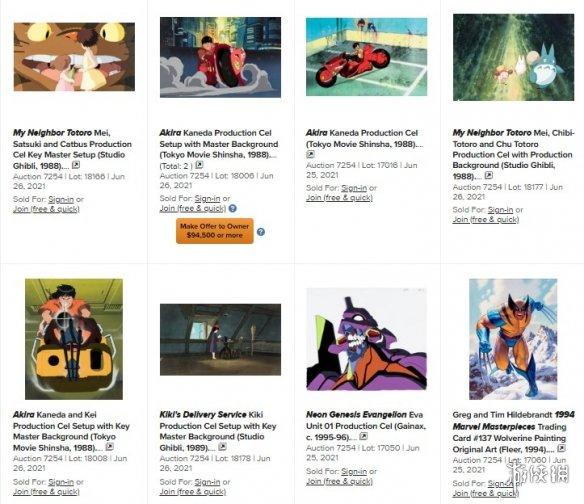Click external link icon for Kaneda and Kei lot
This screenshot has height=504, width=584.
(110, 446)
